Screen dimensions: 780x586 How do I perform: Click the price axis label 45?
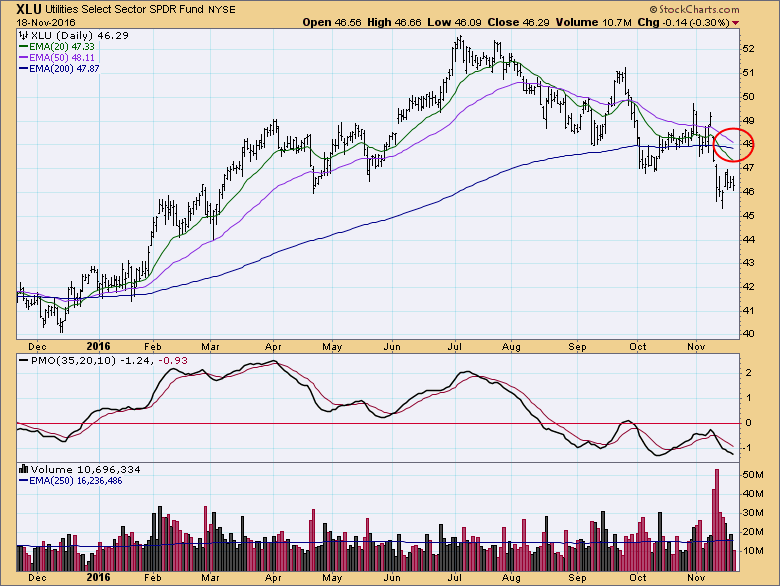[748, 215]
